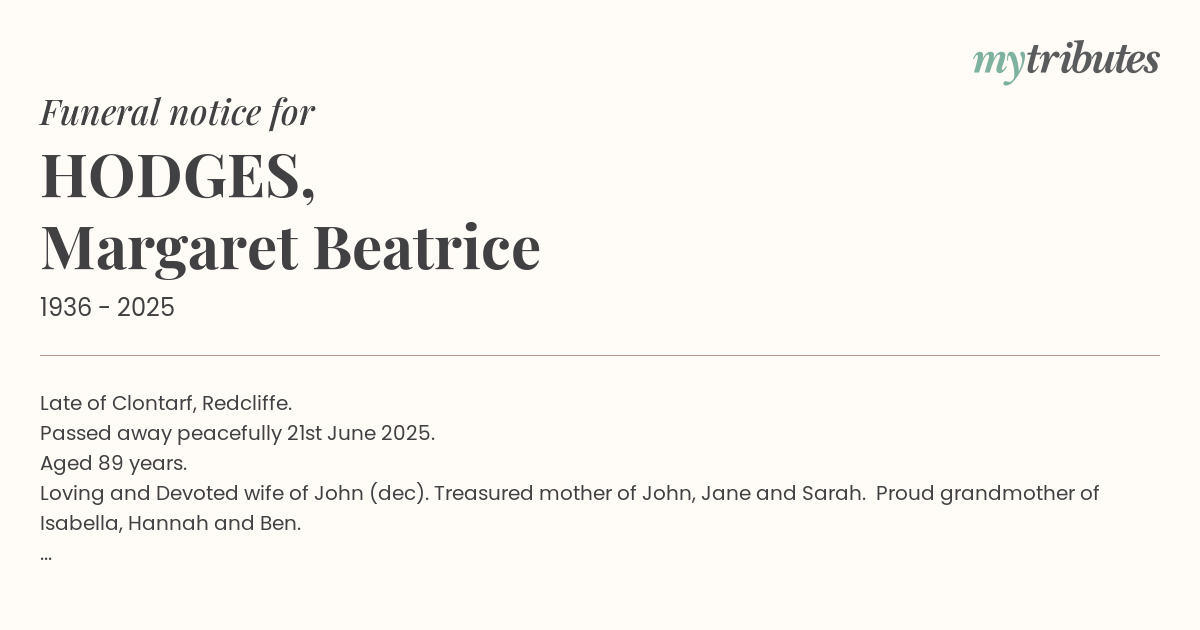Click the name Isabella in the notice

click(79, 523)
